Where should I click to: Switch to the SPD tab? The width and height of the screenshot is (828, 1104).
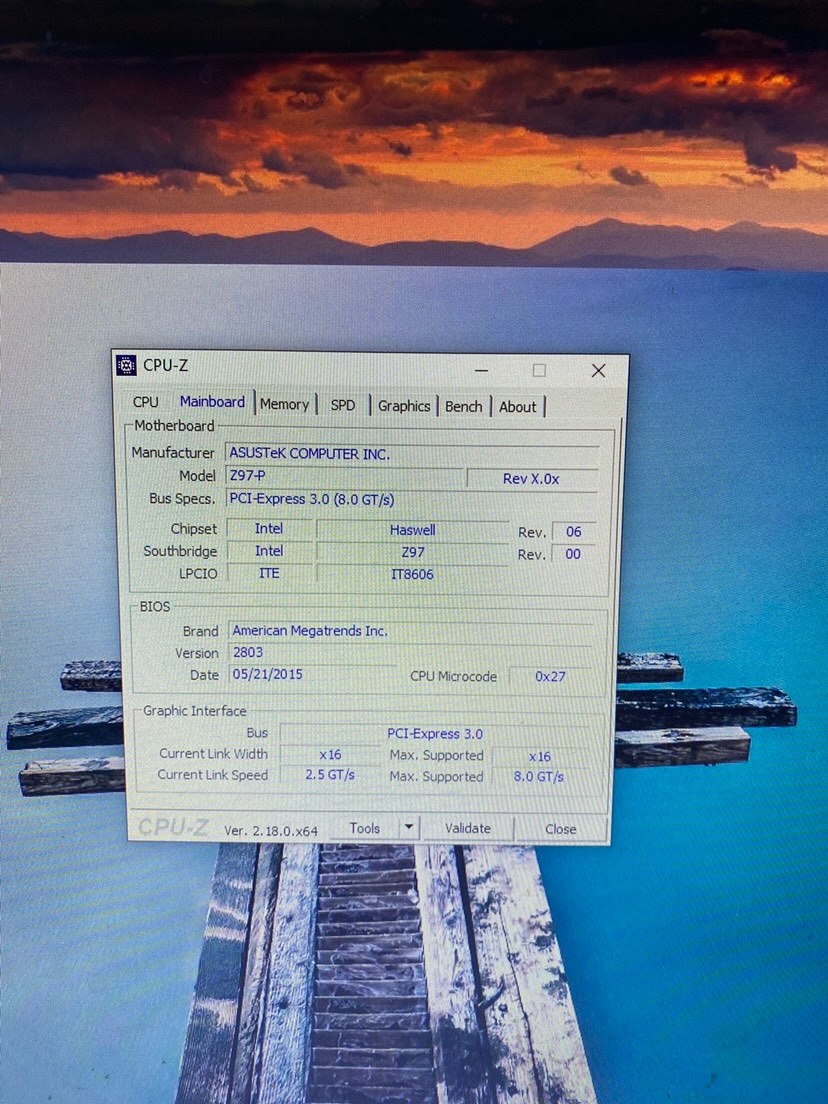coord(343,405)
